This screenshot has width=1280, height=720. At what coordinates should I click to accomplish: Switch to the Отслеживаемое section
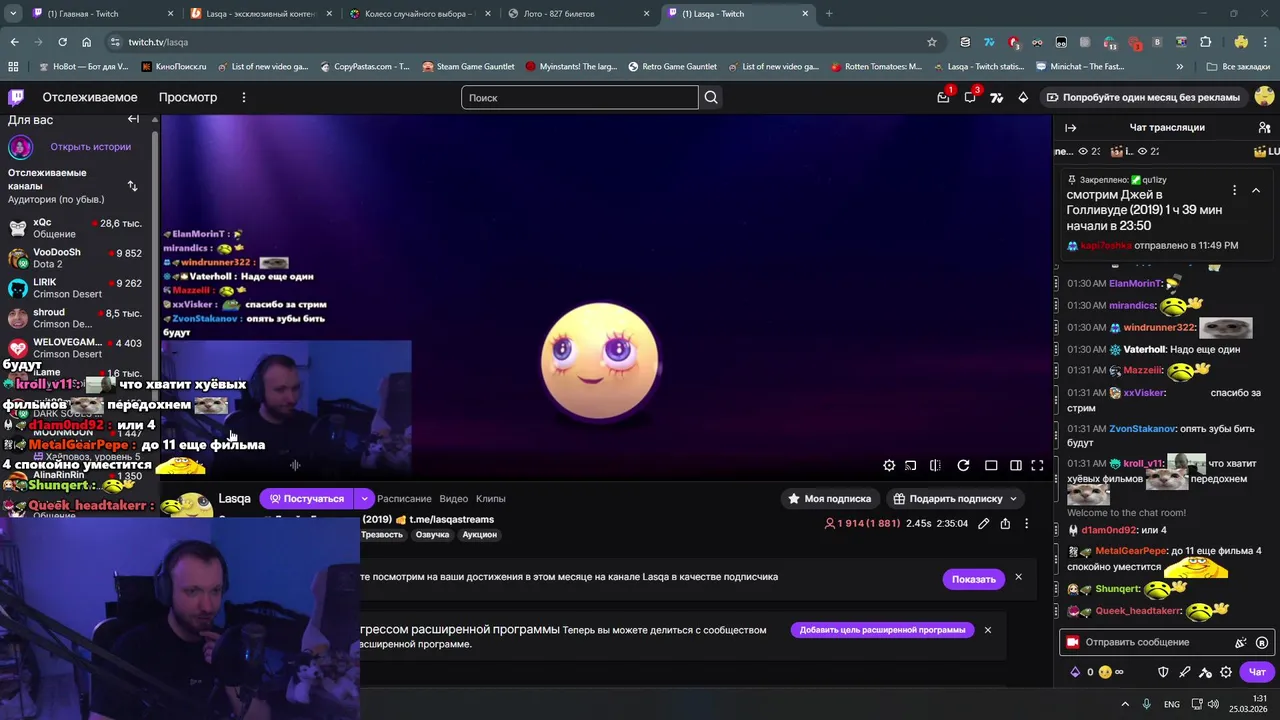point(90,97)
